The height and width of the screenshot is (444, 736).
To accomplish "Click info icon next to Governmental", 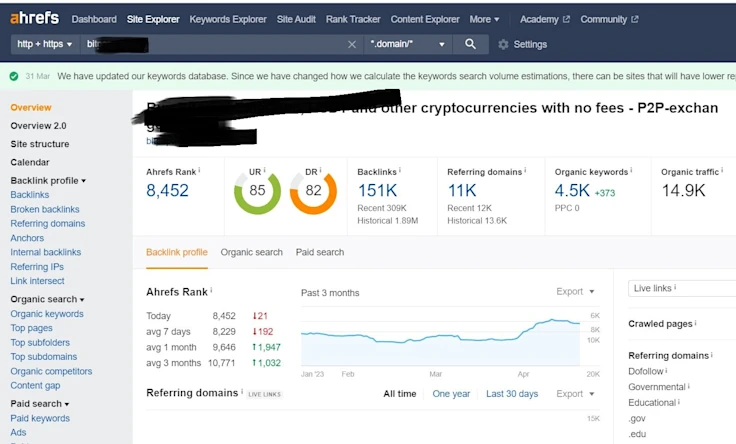I will (689, 386).
